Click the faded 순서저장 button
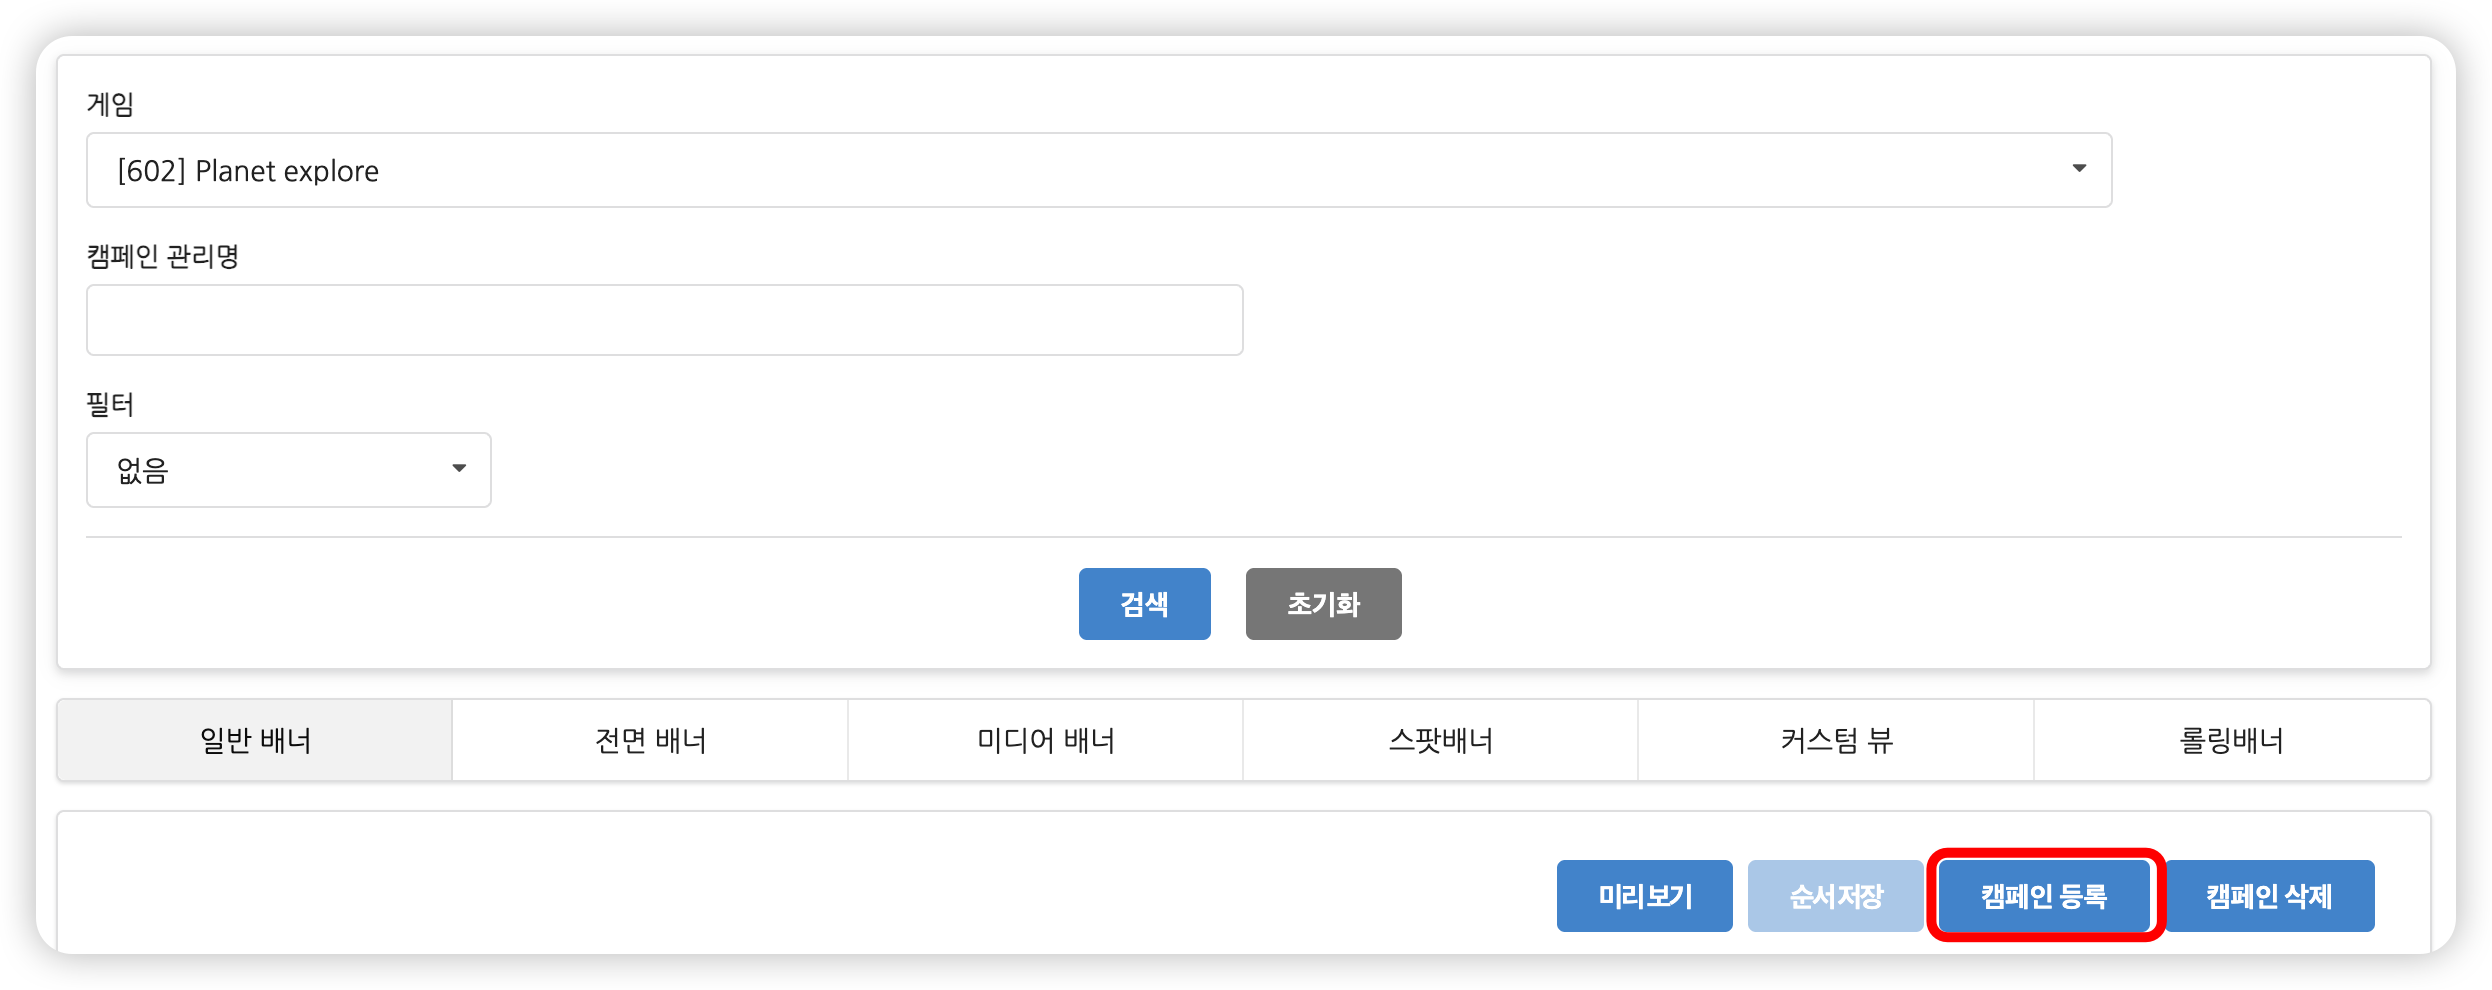 coord(1835,896)
